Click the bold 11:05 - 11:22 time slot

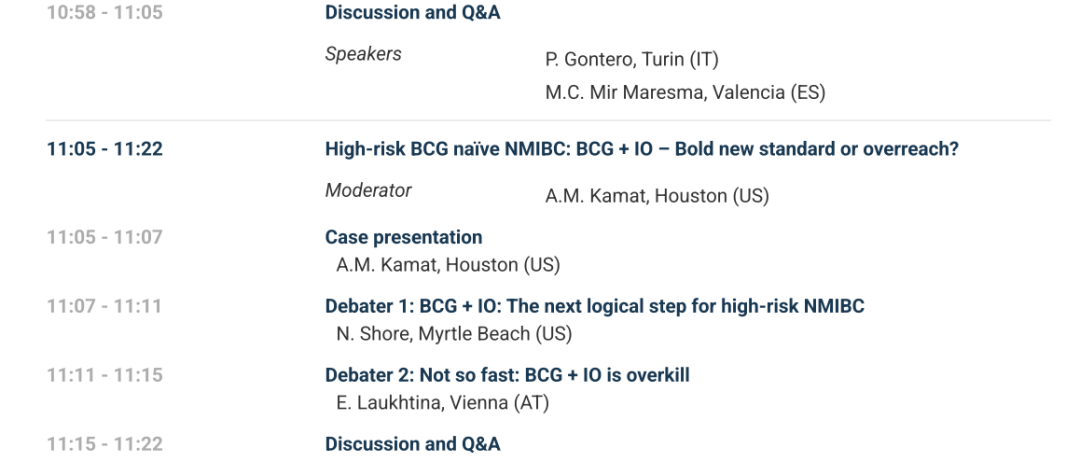[104, 150]
